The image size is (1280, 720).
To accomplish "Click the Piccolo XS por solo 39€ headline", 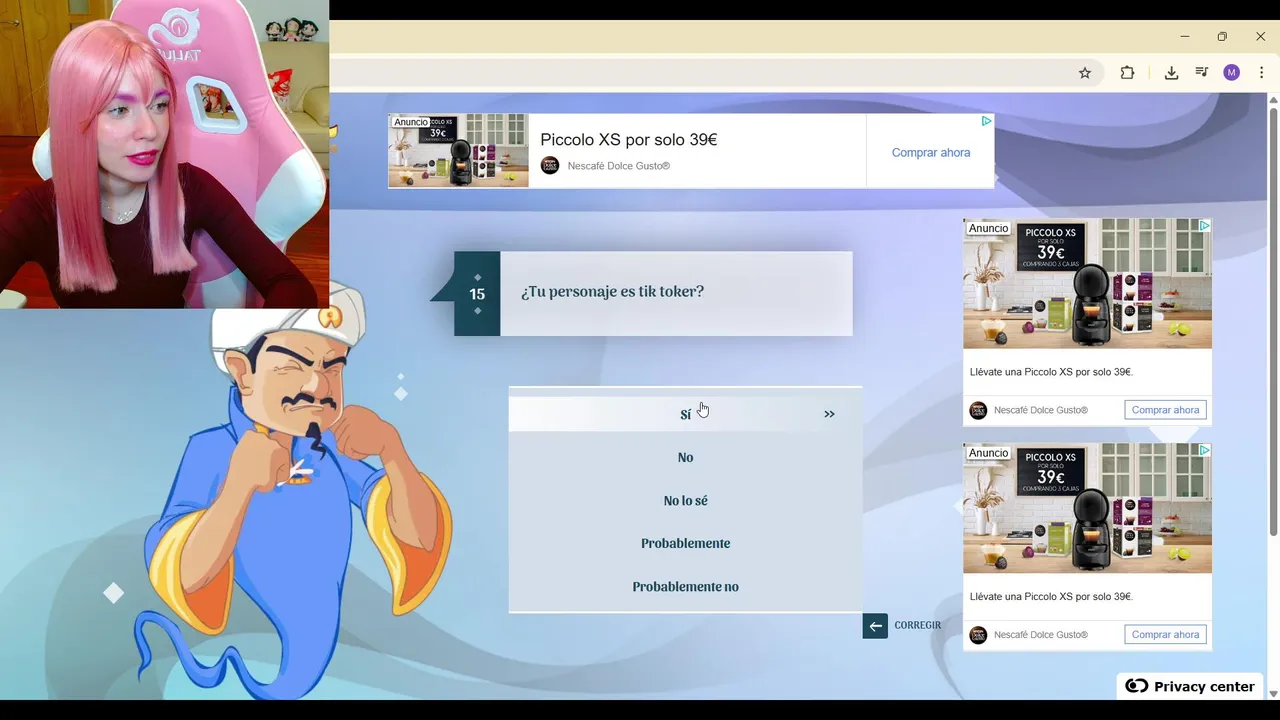I will [x=628, y=140].
